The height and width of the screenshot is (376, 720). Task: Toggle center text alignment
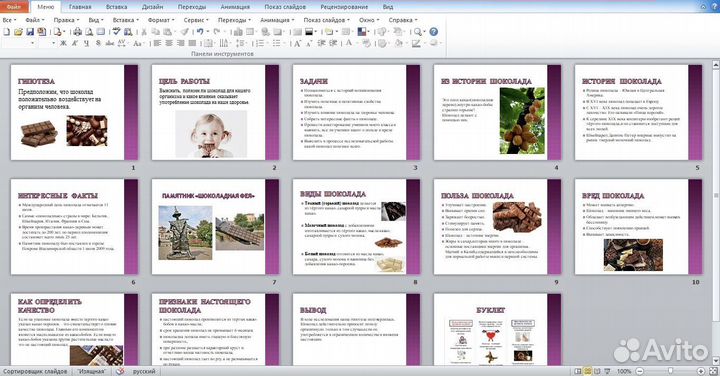[x=169, y=43]
